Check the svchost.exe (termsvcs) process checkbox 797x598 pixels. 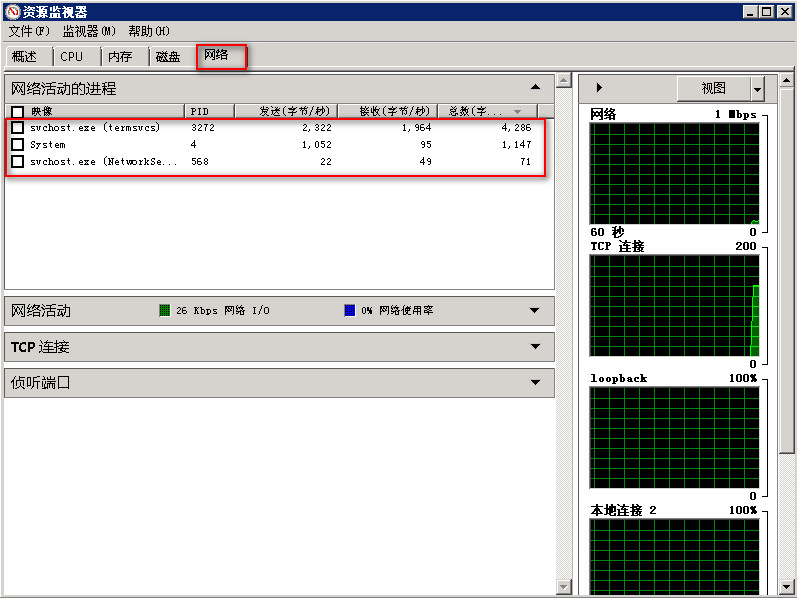click(18, 127)
